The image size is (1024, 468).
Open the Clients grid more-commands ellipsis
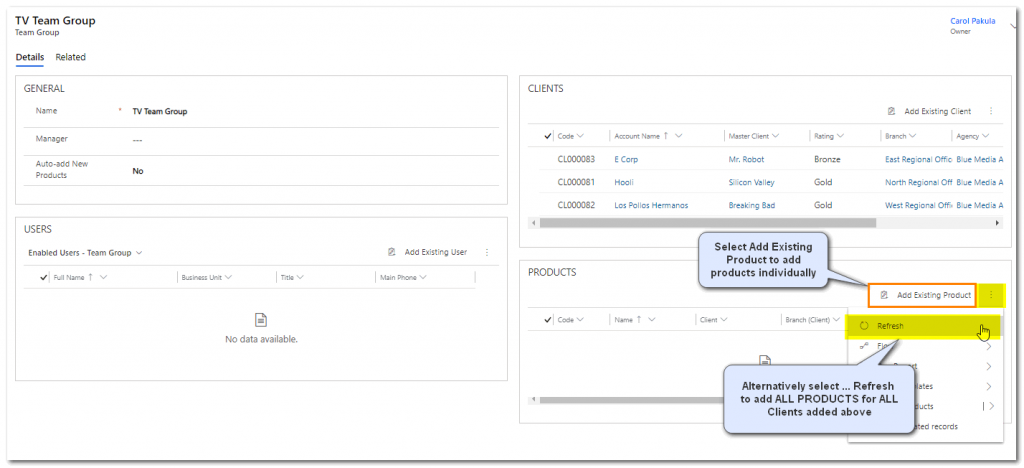point(991,112)
